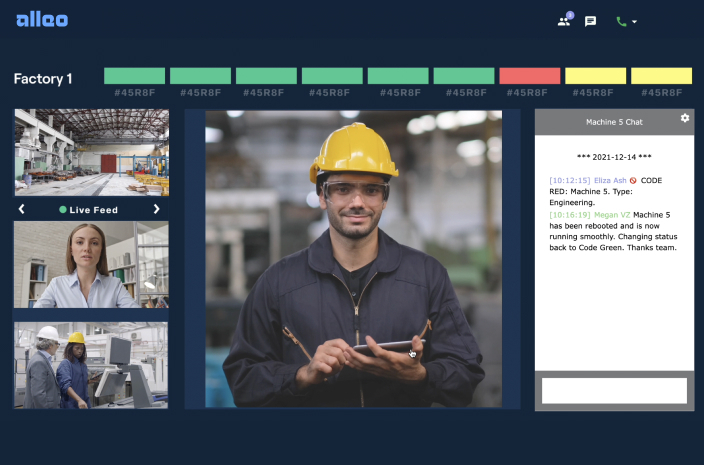
Task: Select the fourth green status bar
Action: 332,76
